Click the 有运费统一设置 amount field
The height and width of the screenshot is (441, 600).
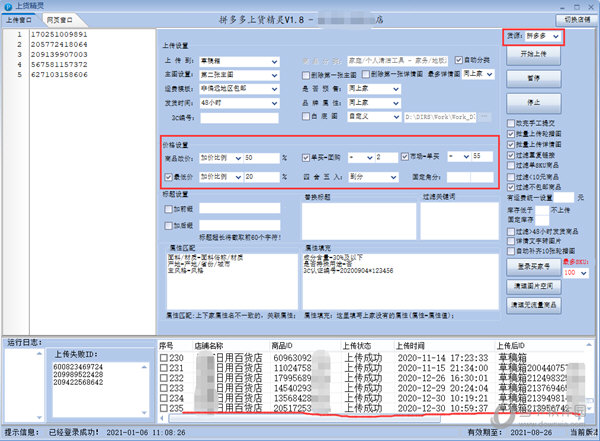[564, 198]
